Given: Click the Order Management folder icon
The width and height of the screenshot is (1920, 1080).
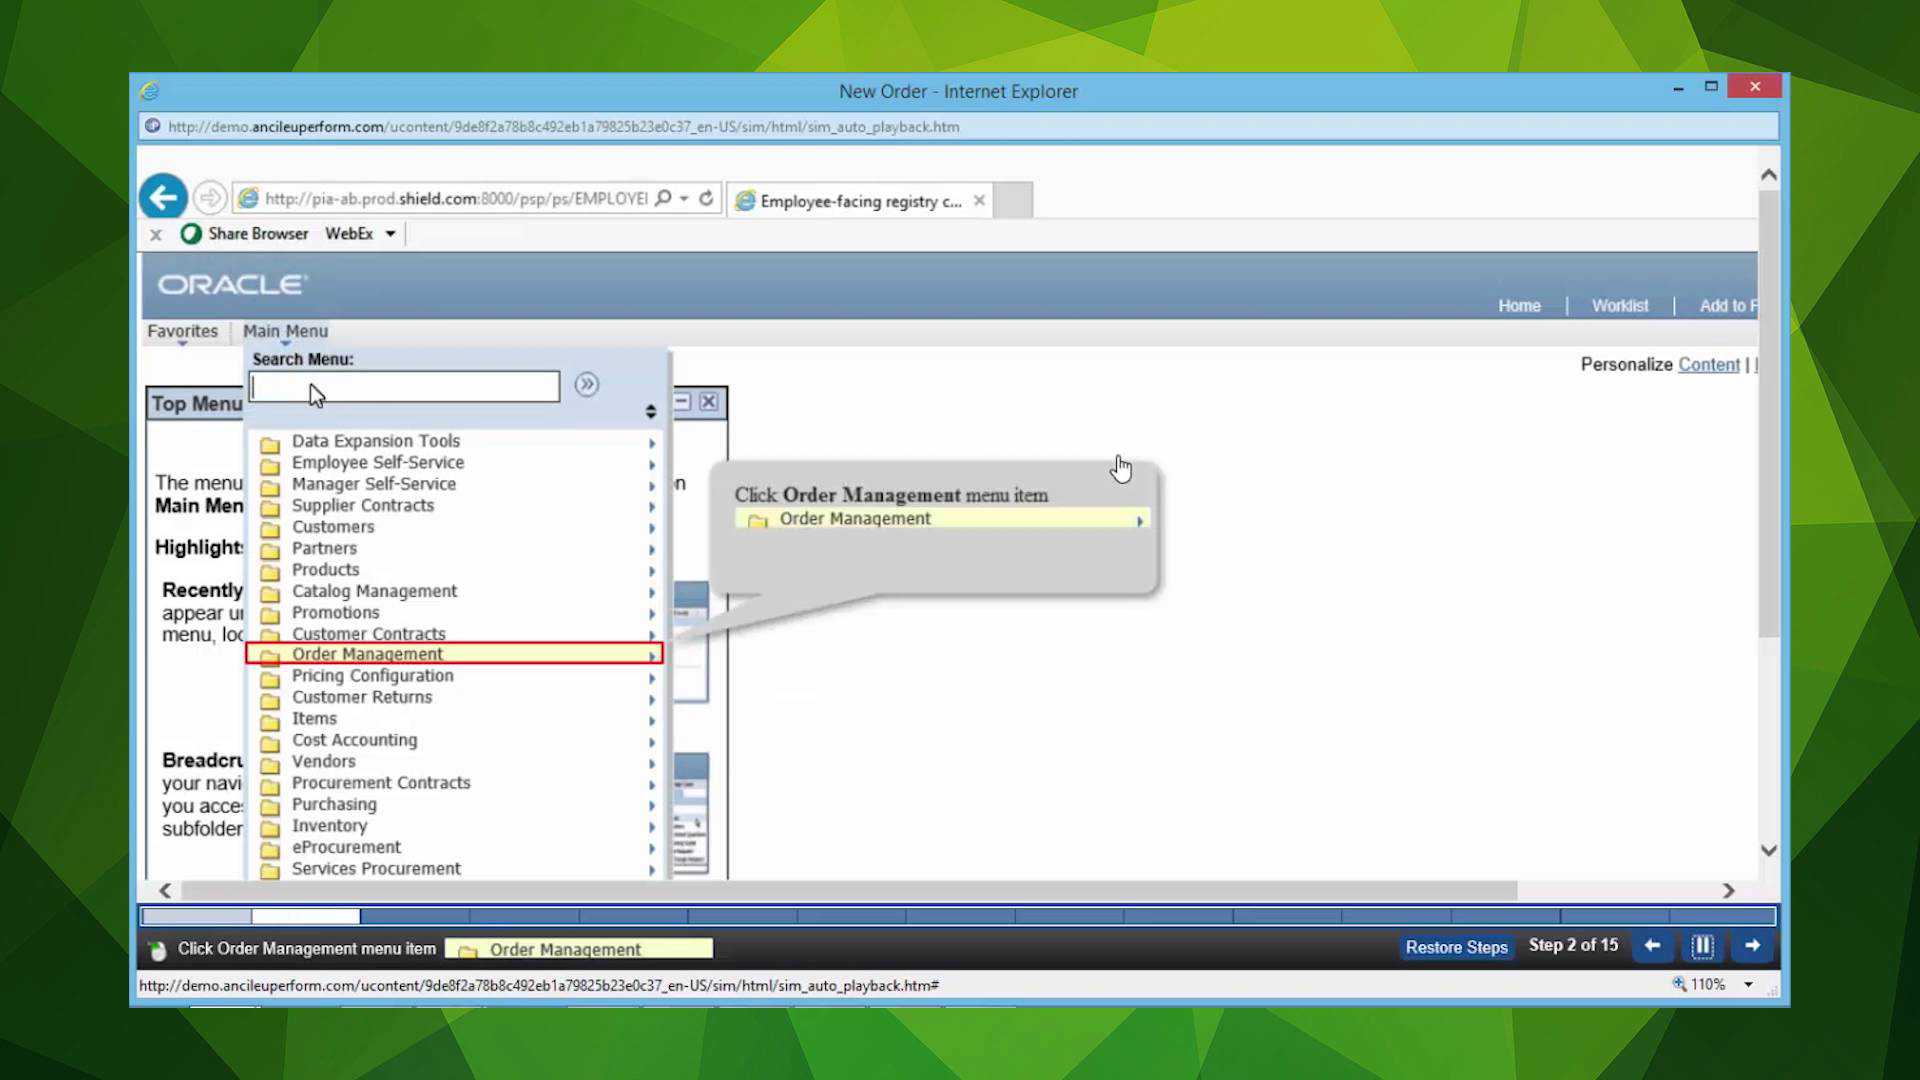Looking at the screenshot, I should pos(269,655).
